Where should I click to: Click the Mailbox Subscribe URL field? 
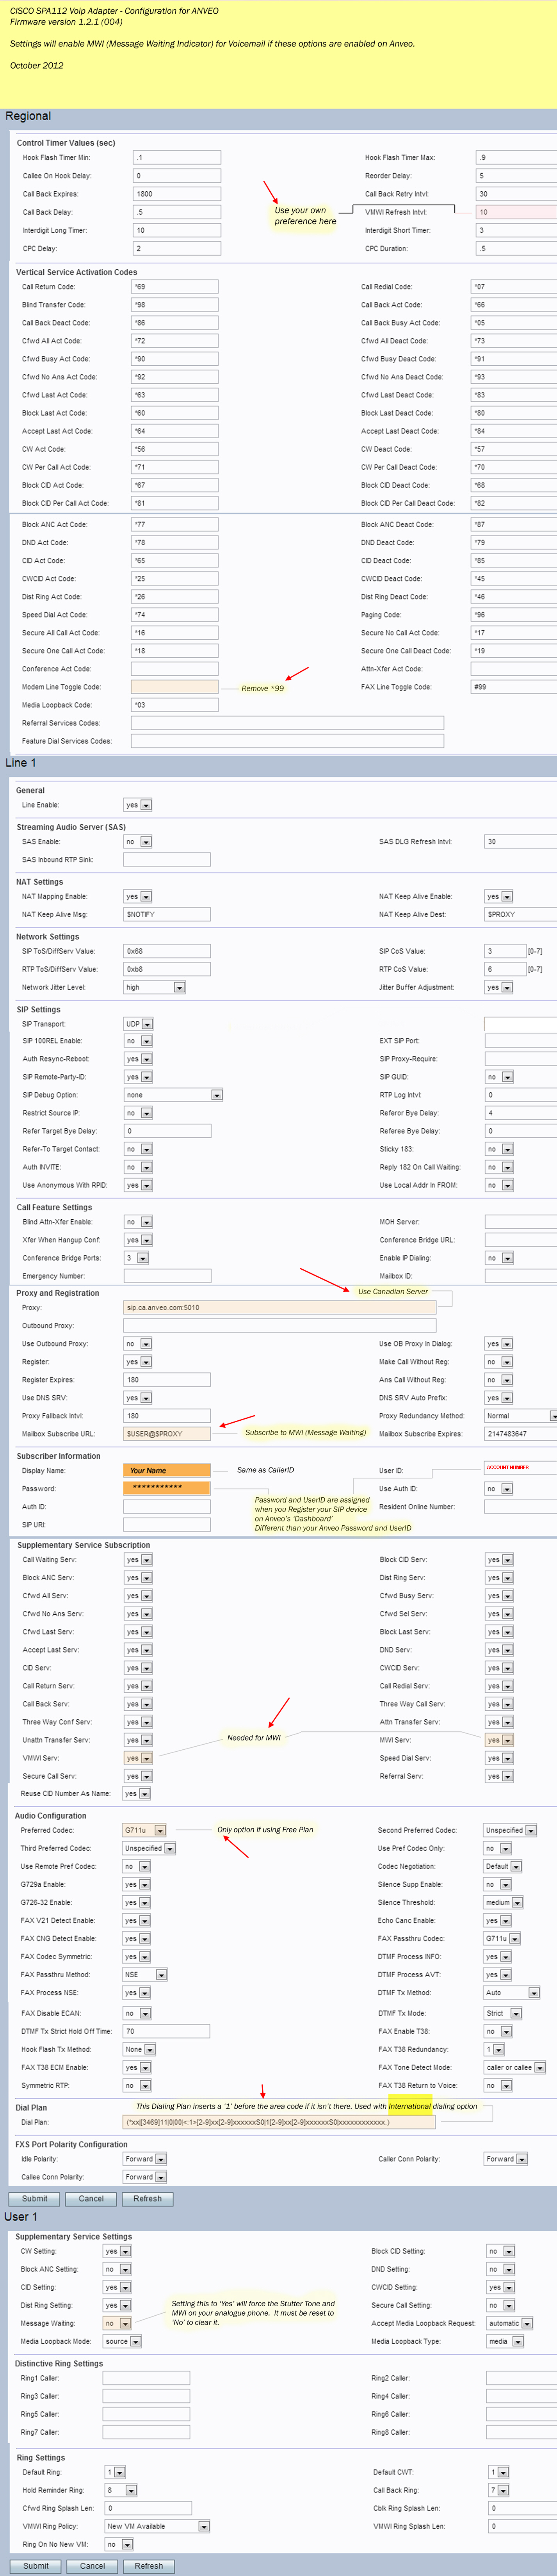[167, 1434]
